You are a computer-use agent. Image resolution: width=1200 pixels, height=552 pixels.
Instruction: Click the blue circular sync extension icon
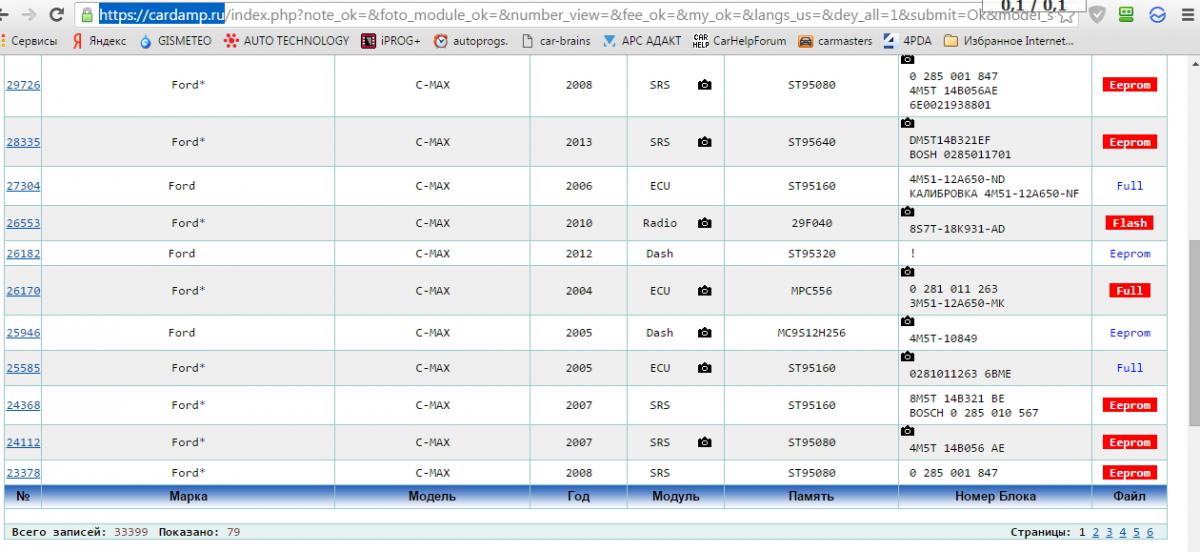click(x=1158, y=15)
